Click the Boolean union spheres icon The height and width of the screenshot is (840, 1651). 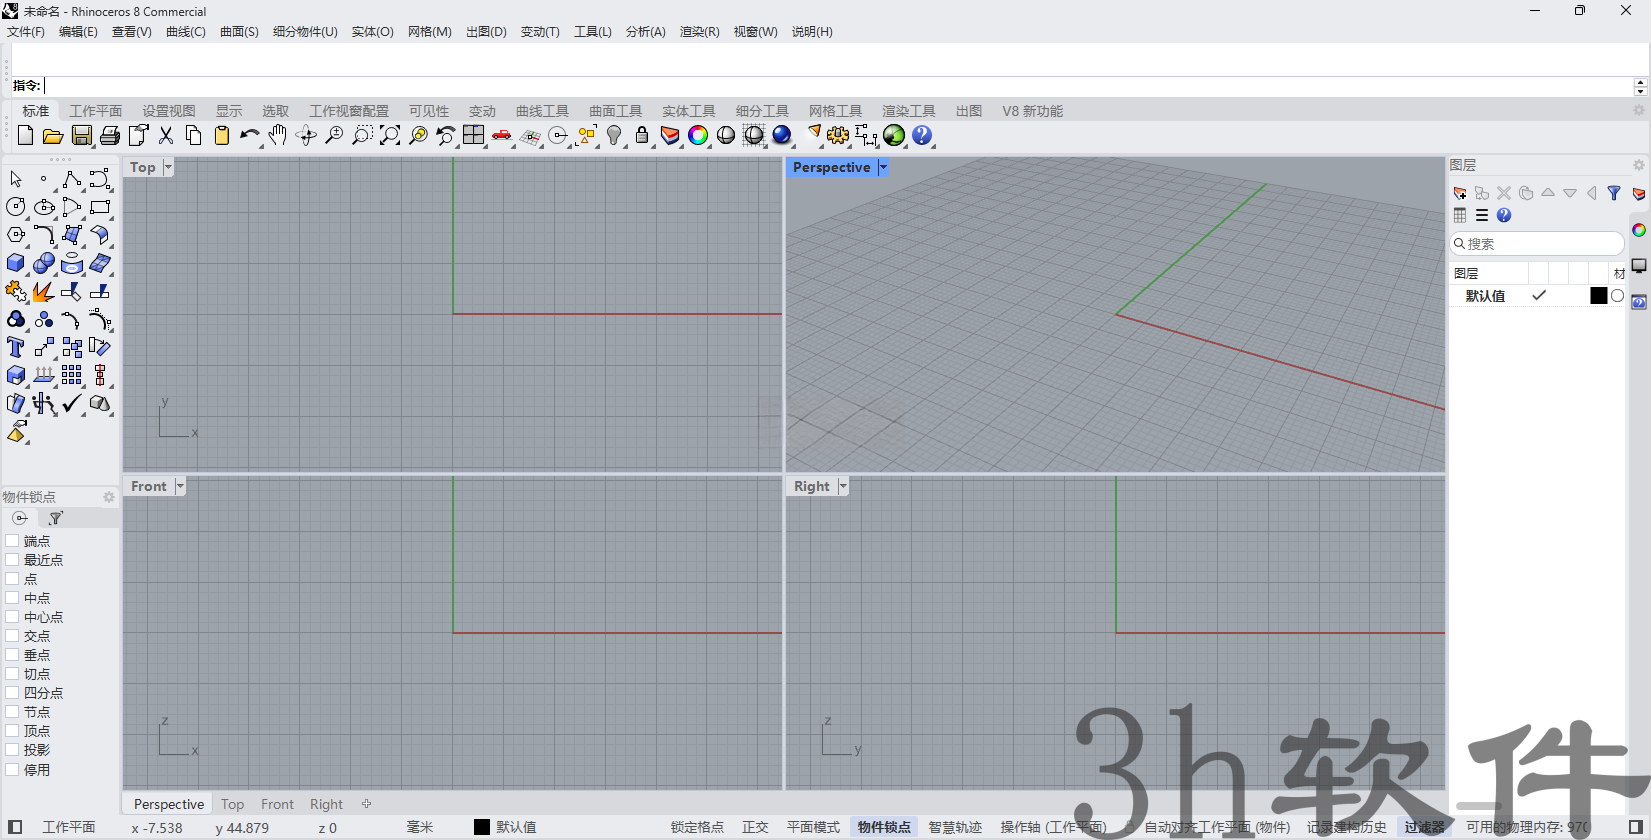44,263
